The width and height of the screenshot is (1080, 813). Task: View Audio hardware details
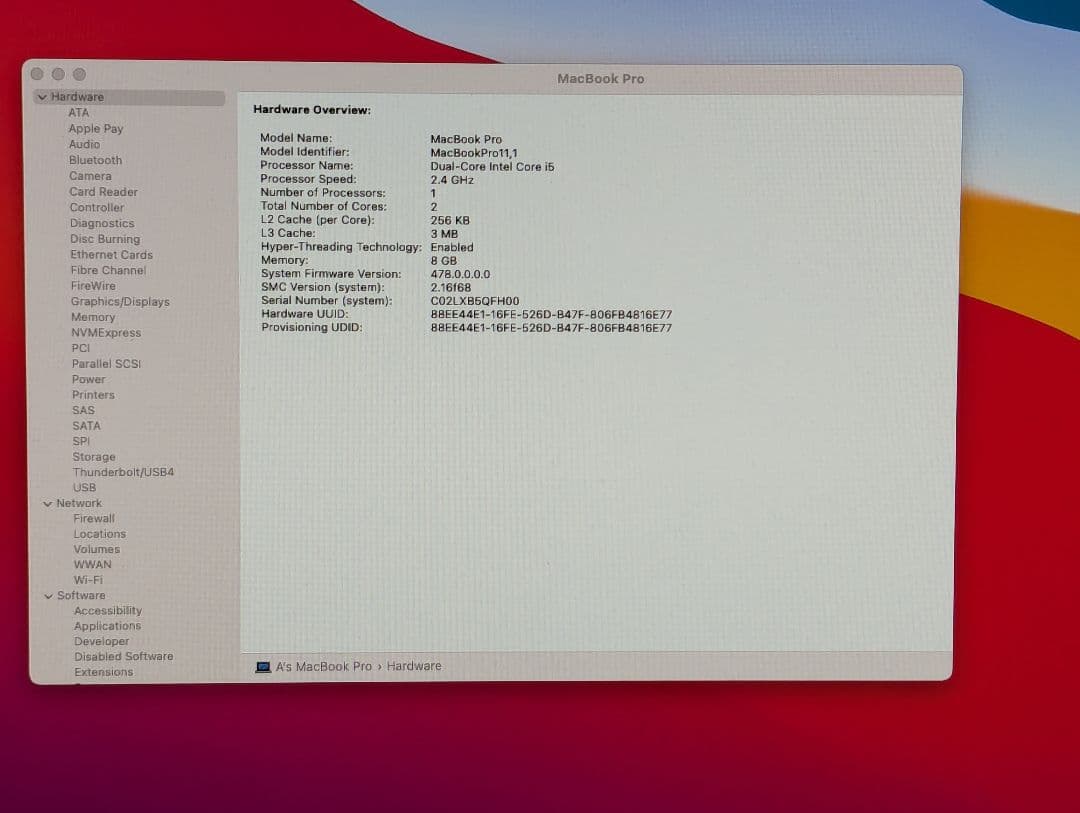tap(85, 144)
